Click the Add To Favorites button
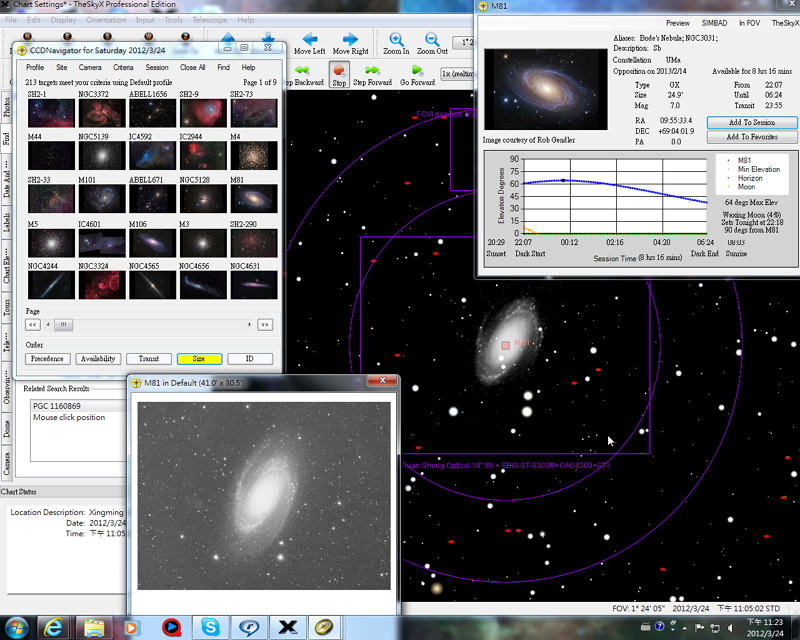 (751, 136)
